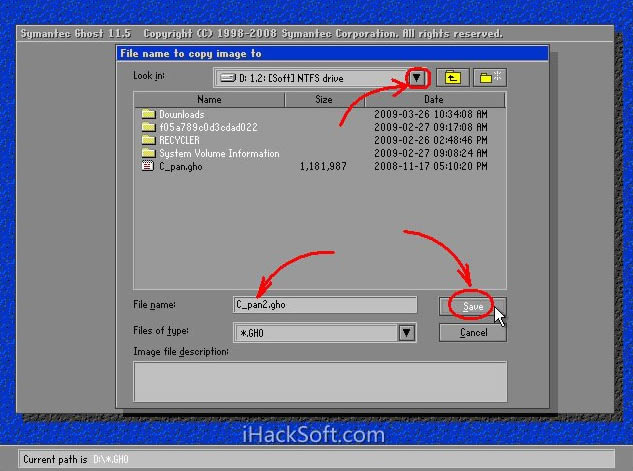Select the f05a789c0d3cdad022 folder name

208,127
